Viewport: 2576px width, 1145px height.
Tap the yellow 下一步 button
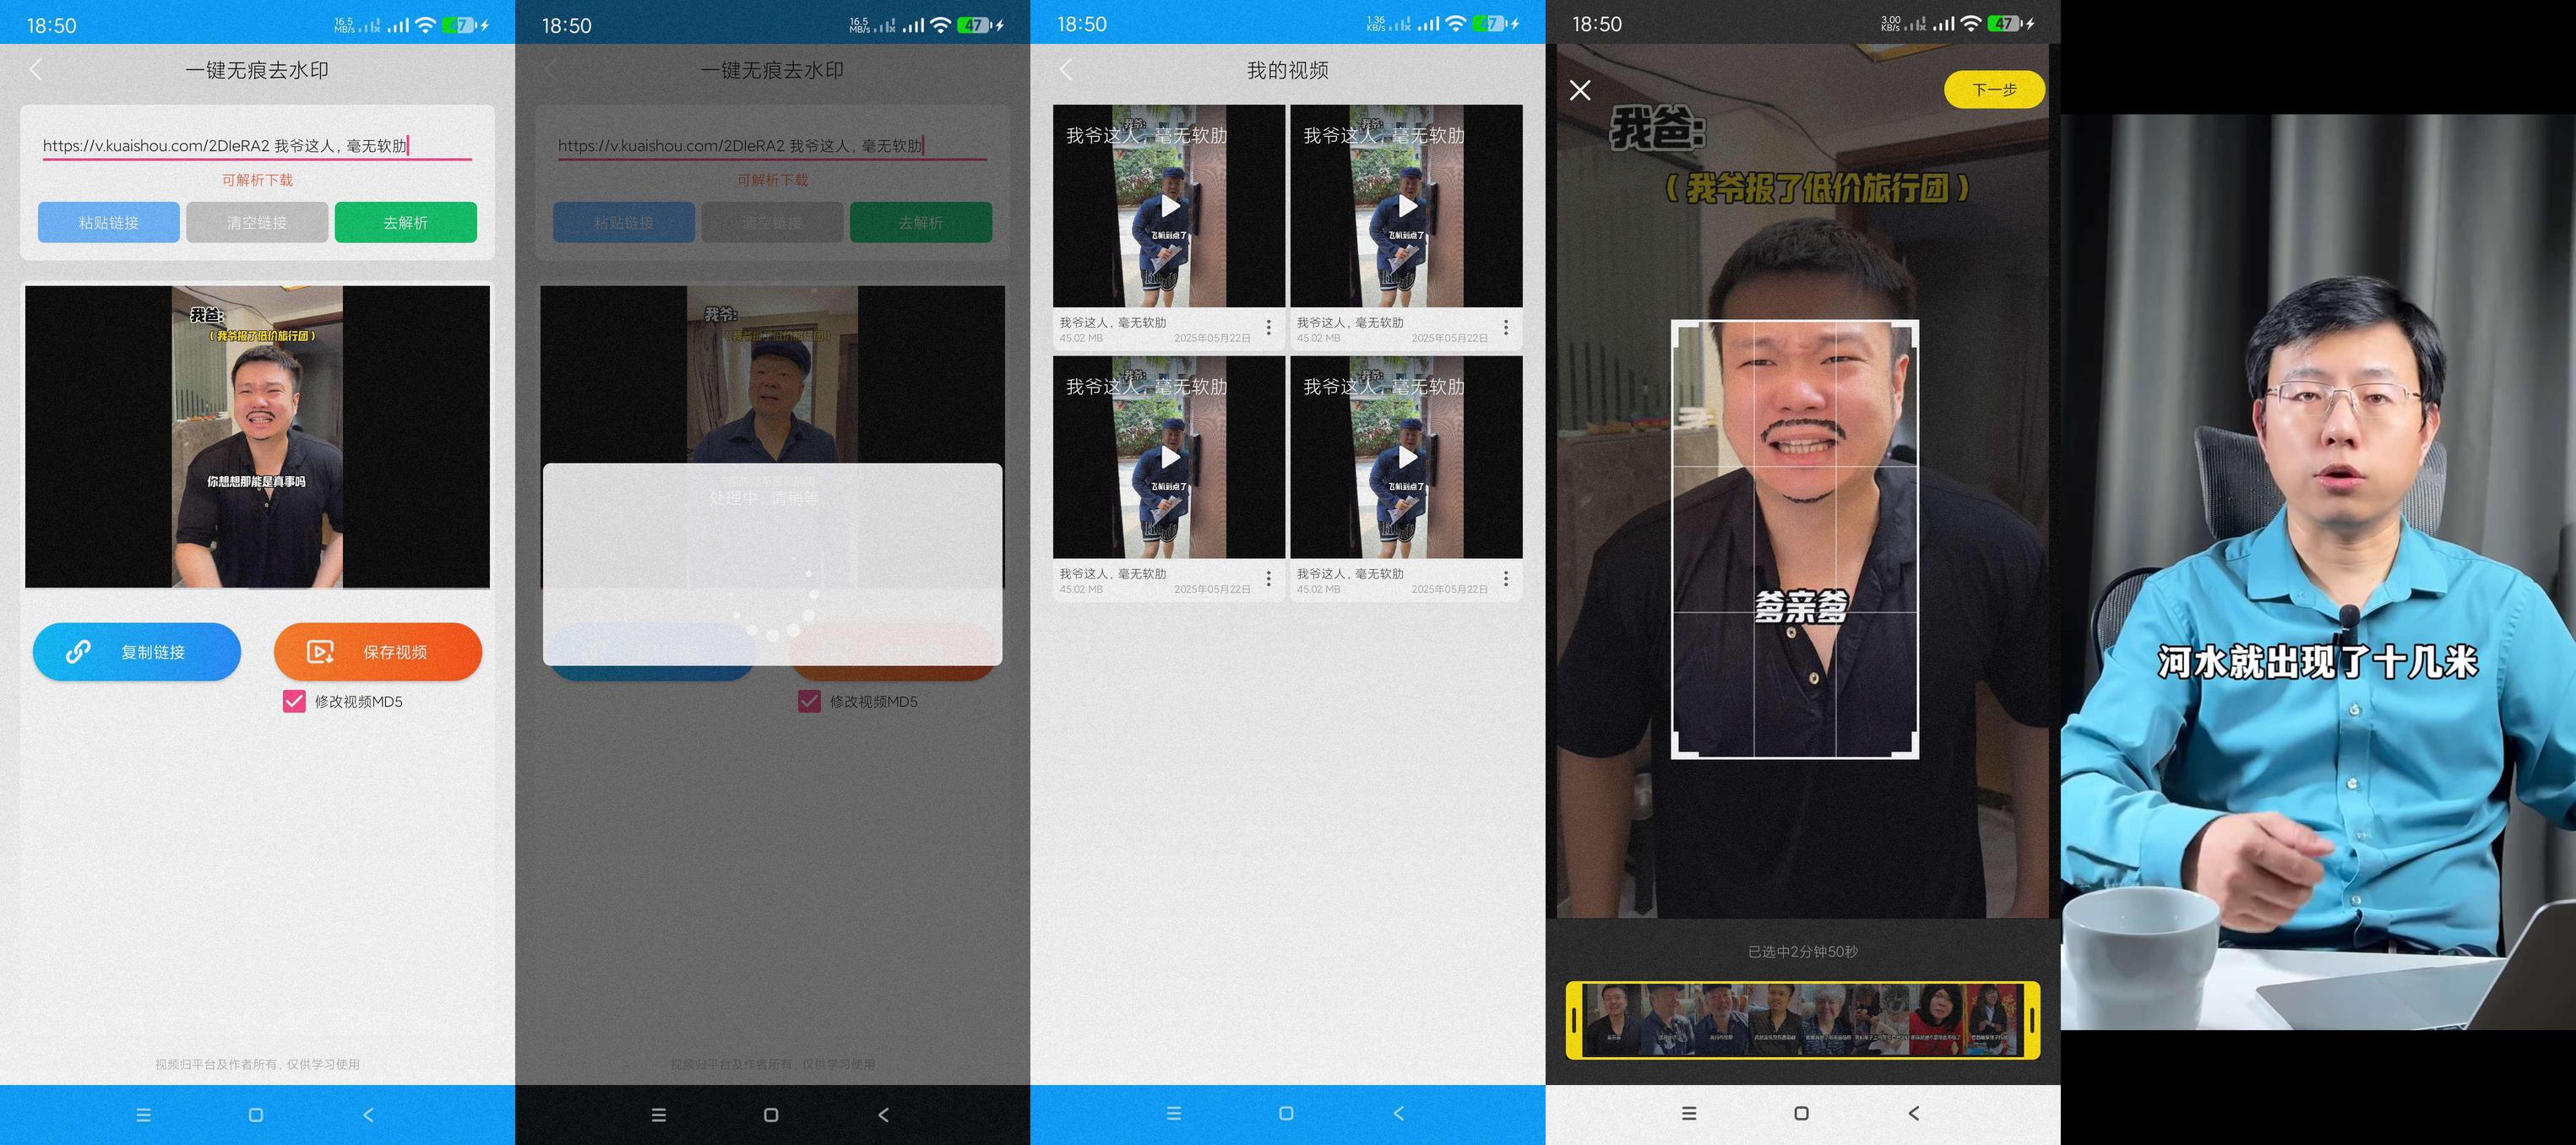coord(1994,90)
